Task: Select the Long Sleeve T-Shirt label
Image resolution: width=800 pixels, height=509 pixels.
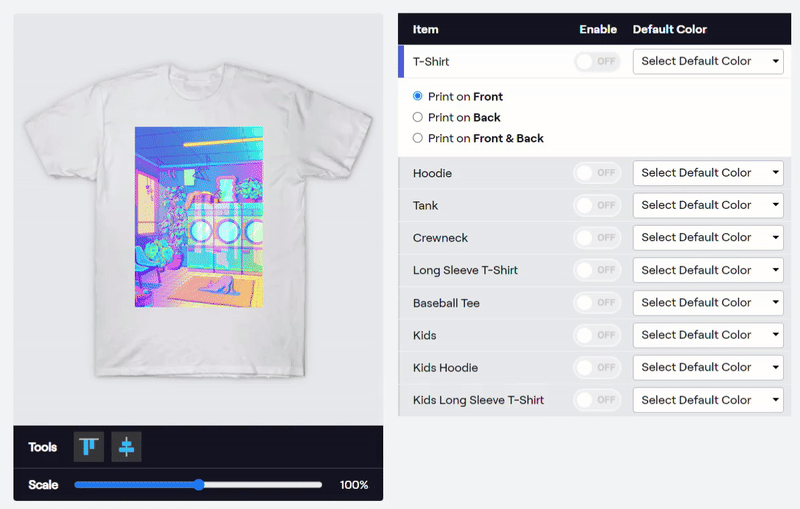Action: point(465,270)
